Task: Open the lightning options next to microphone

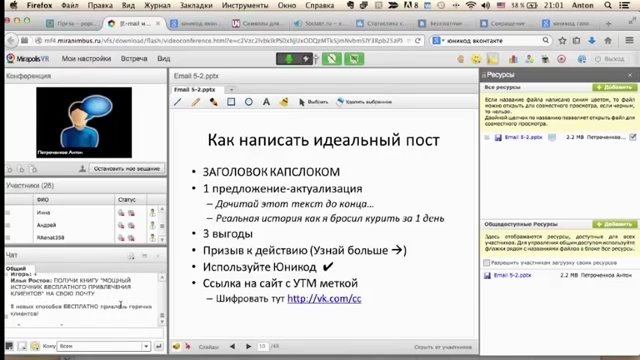Action: coord(306,59)
